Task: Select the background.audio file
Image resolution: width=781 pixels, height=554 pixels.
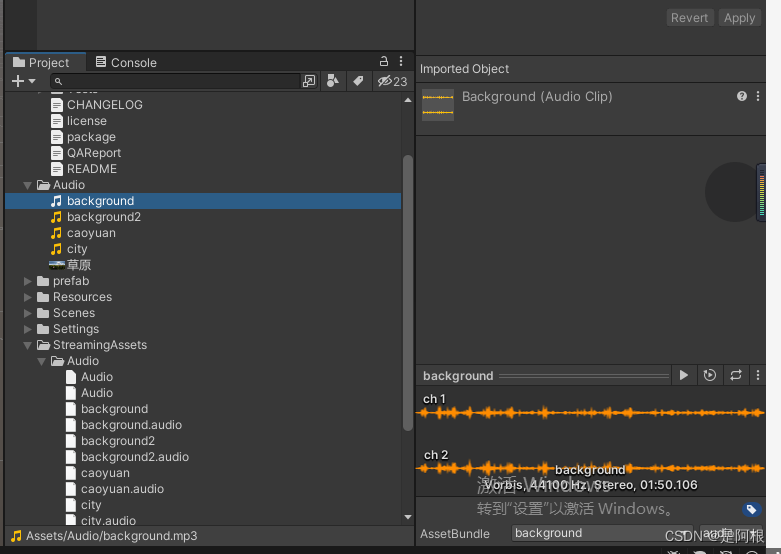Action: pos(131,424)
